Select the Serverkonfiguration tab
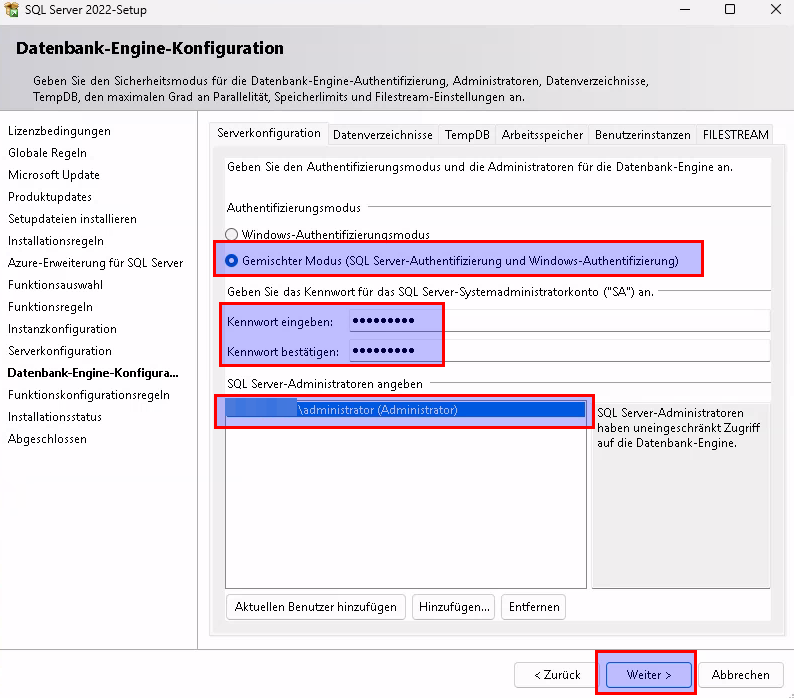The image size is (794, 698). [269, 134]
